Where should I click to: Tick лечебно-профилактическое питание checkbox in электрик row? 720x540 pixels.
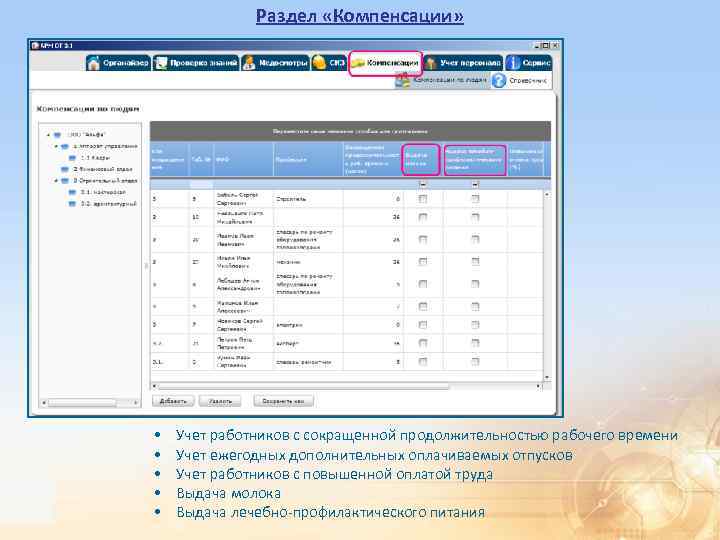(x=475, y=325)
